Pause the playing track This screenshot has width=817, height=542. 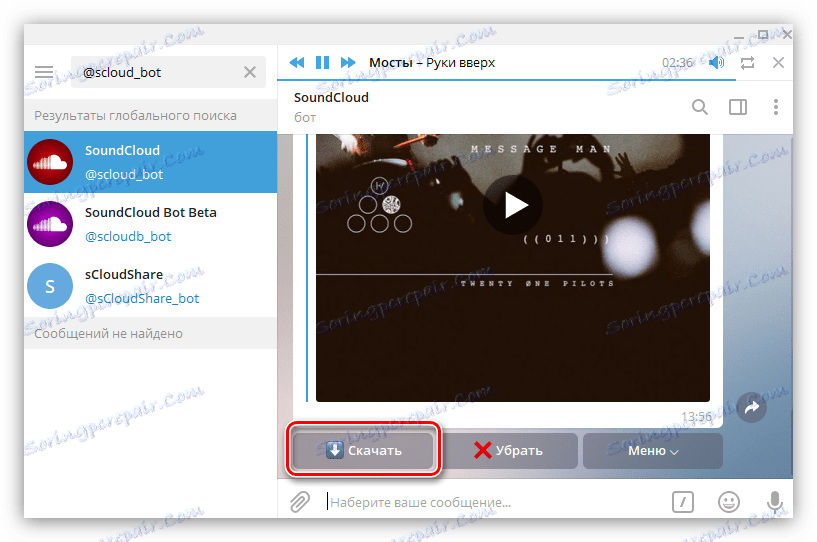tap(323, 63)
